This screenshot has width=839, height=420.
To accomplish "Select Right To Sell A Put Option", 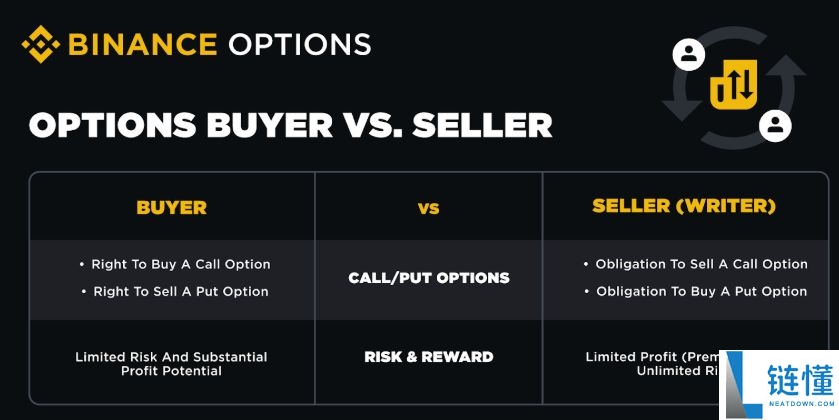I will pyautogui.click(x=181, y=292).
